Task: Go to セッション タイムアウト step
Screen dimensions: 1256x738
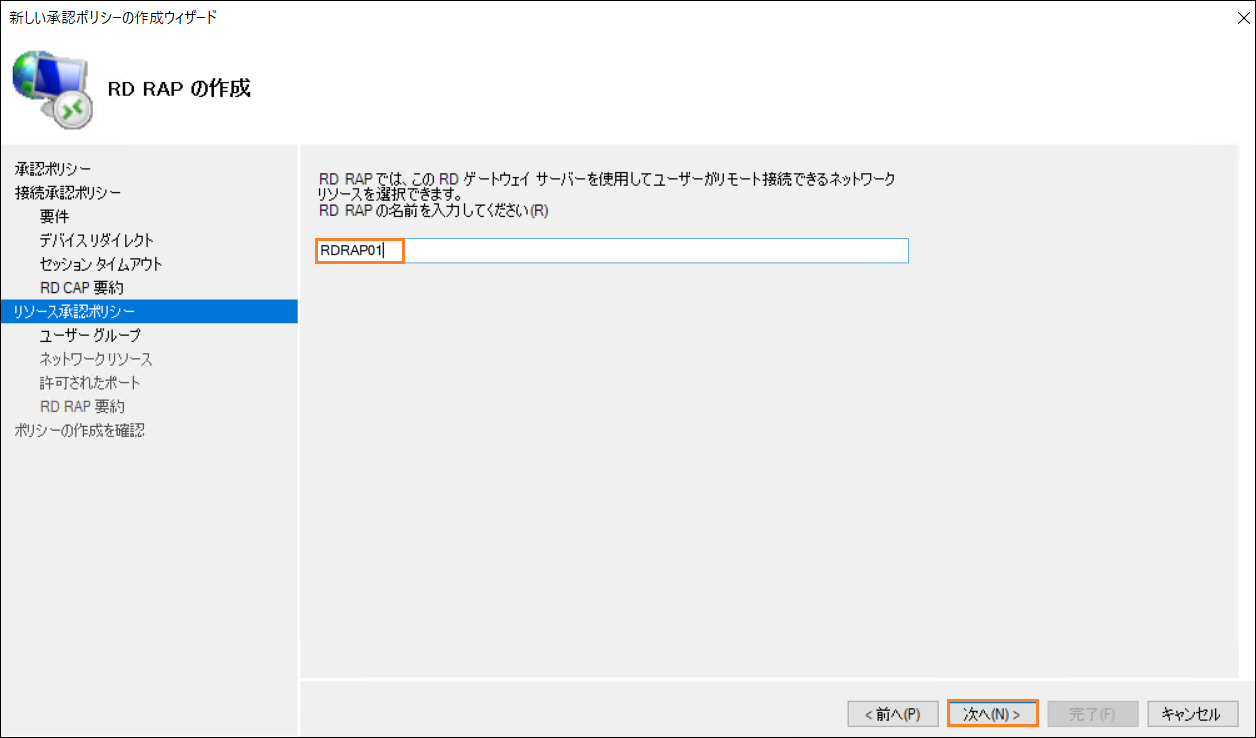Action: [x=101, y=264]
